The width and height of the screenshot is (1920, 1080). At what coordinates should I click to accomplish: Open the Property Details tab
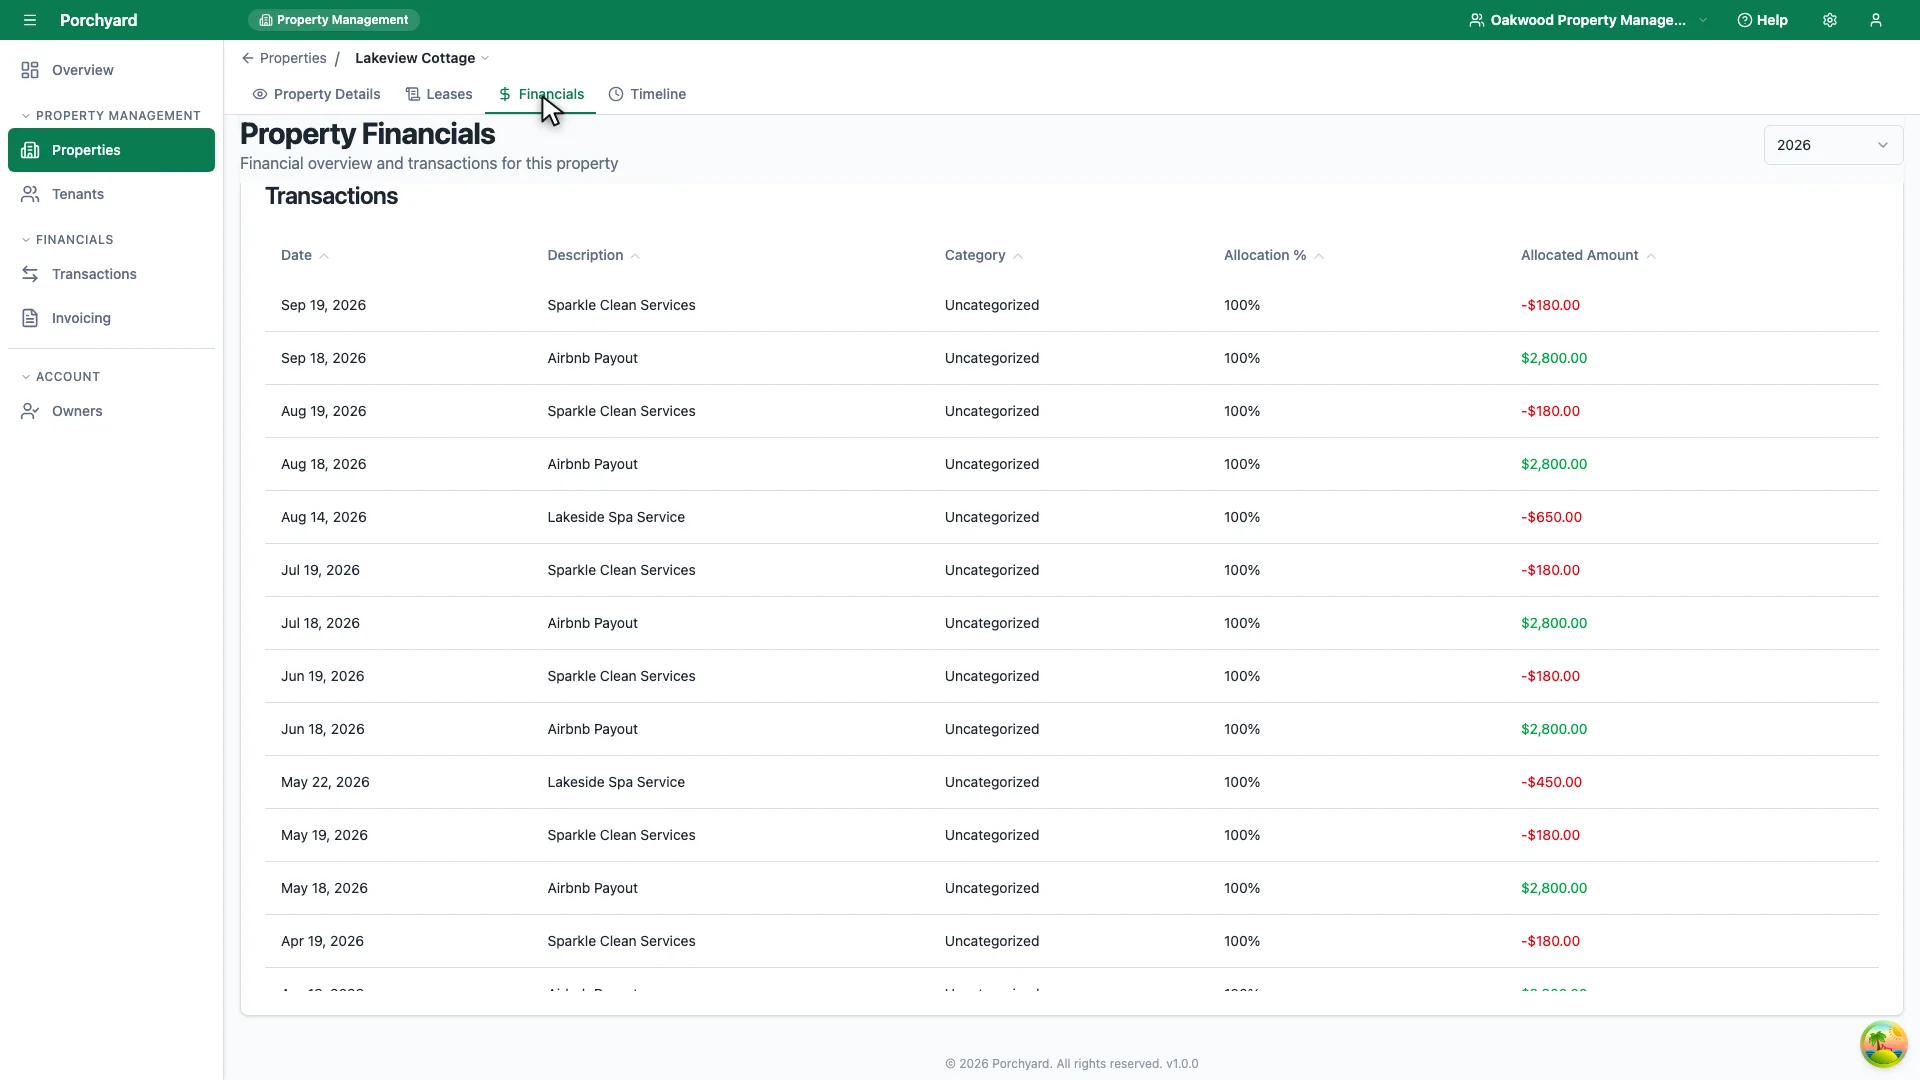316,94
